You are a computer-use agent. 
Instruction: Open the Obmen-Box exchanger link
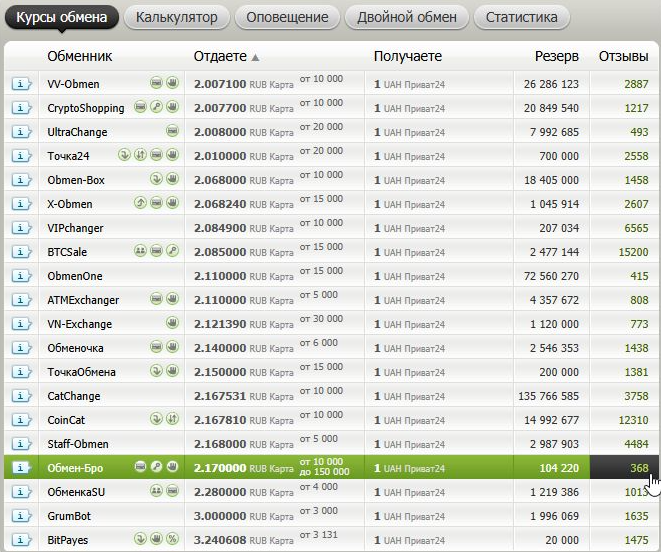pyautogui.click(x=76, y=180)
